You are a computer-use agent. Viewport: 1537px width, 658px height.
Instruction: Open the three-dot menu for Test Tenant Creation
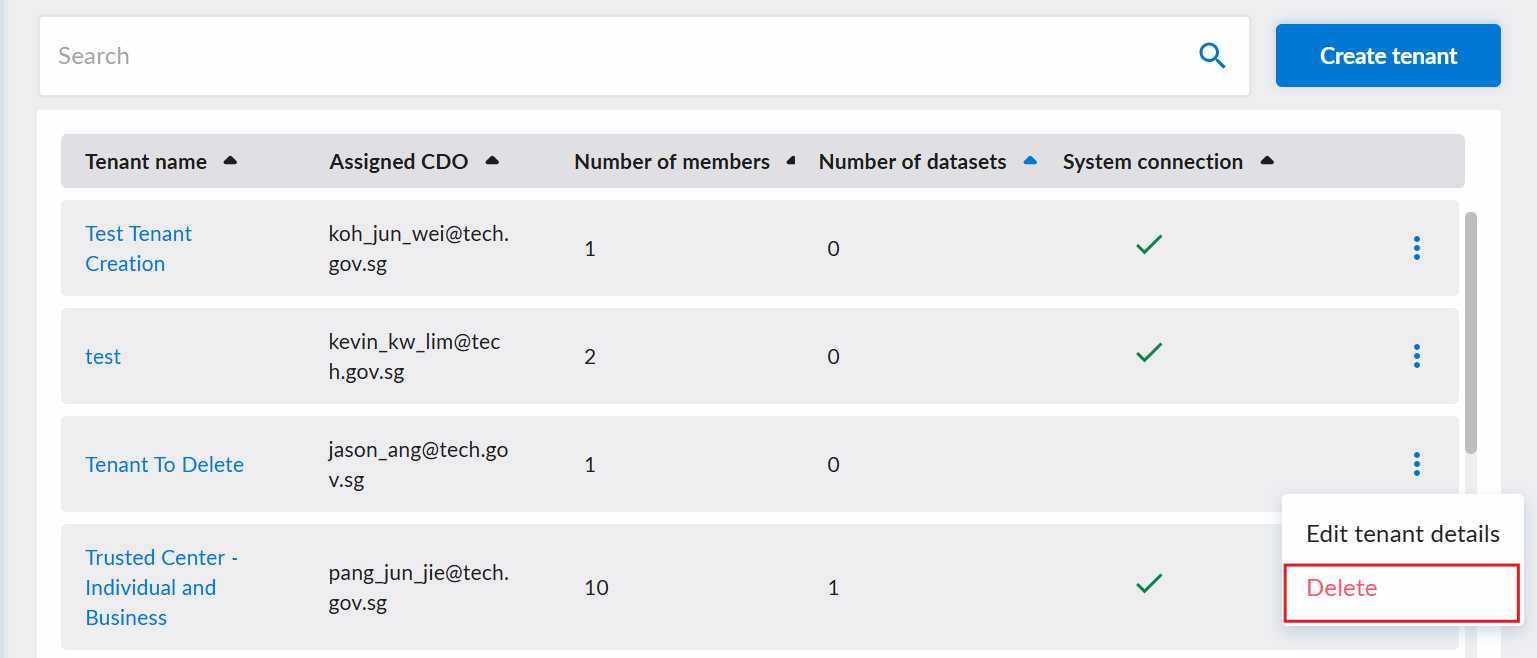[1416, 248]
